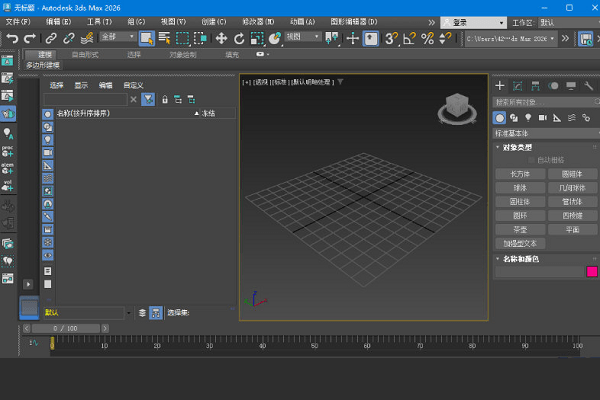Open the 标准基本体 primitive type dropdown
The width and height of the screenshot is (600, 400).
tap(544, 132)
